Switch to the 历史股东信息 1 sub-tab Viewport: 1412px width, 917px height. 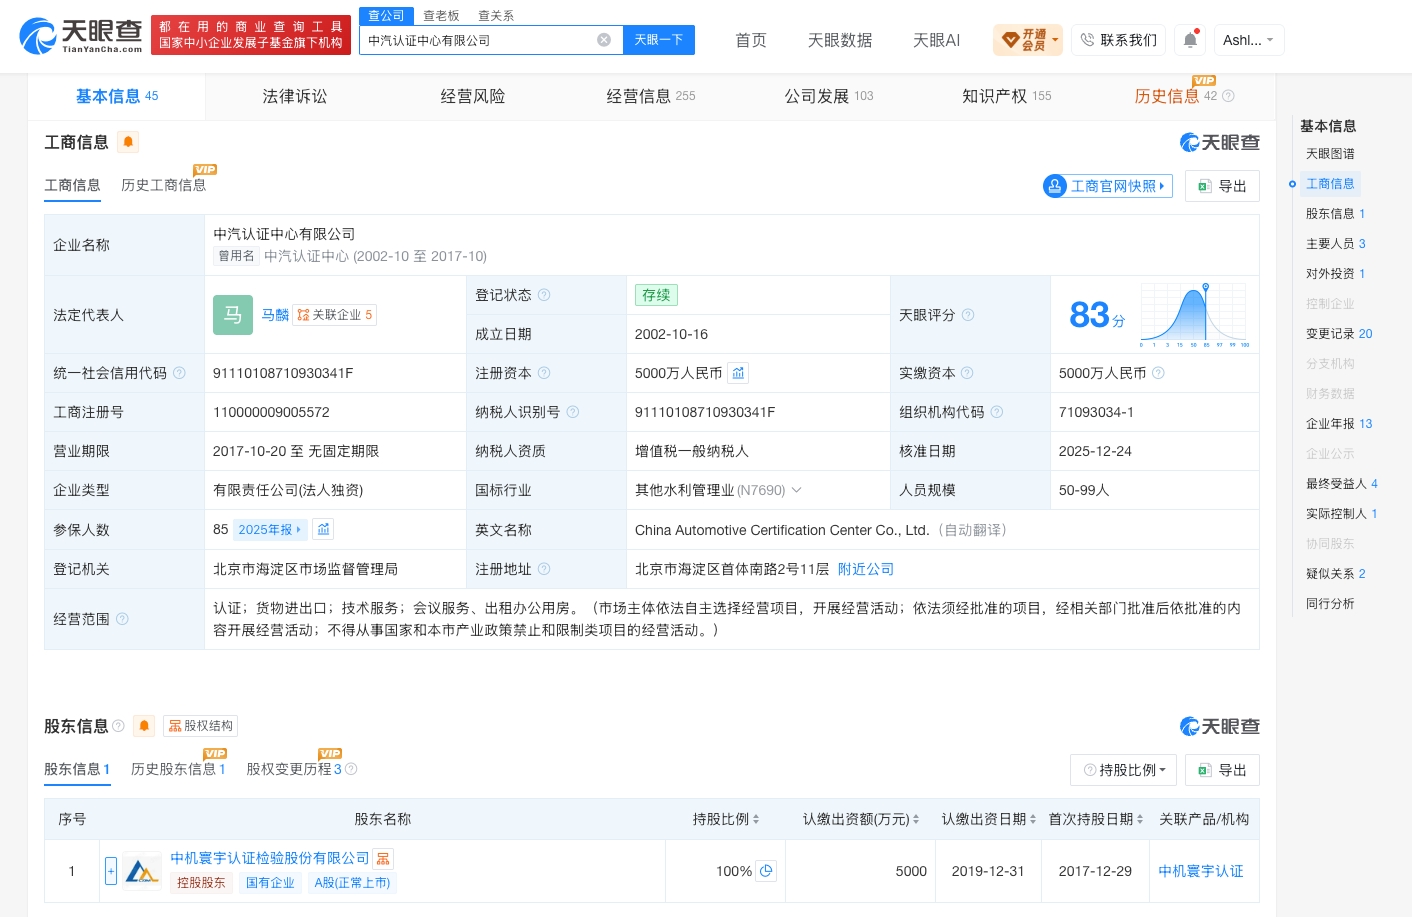click(178, 769)
